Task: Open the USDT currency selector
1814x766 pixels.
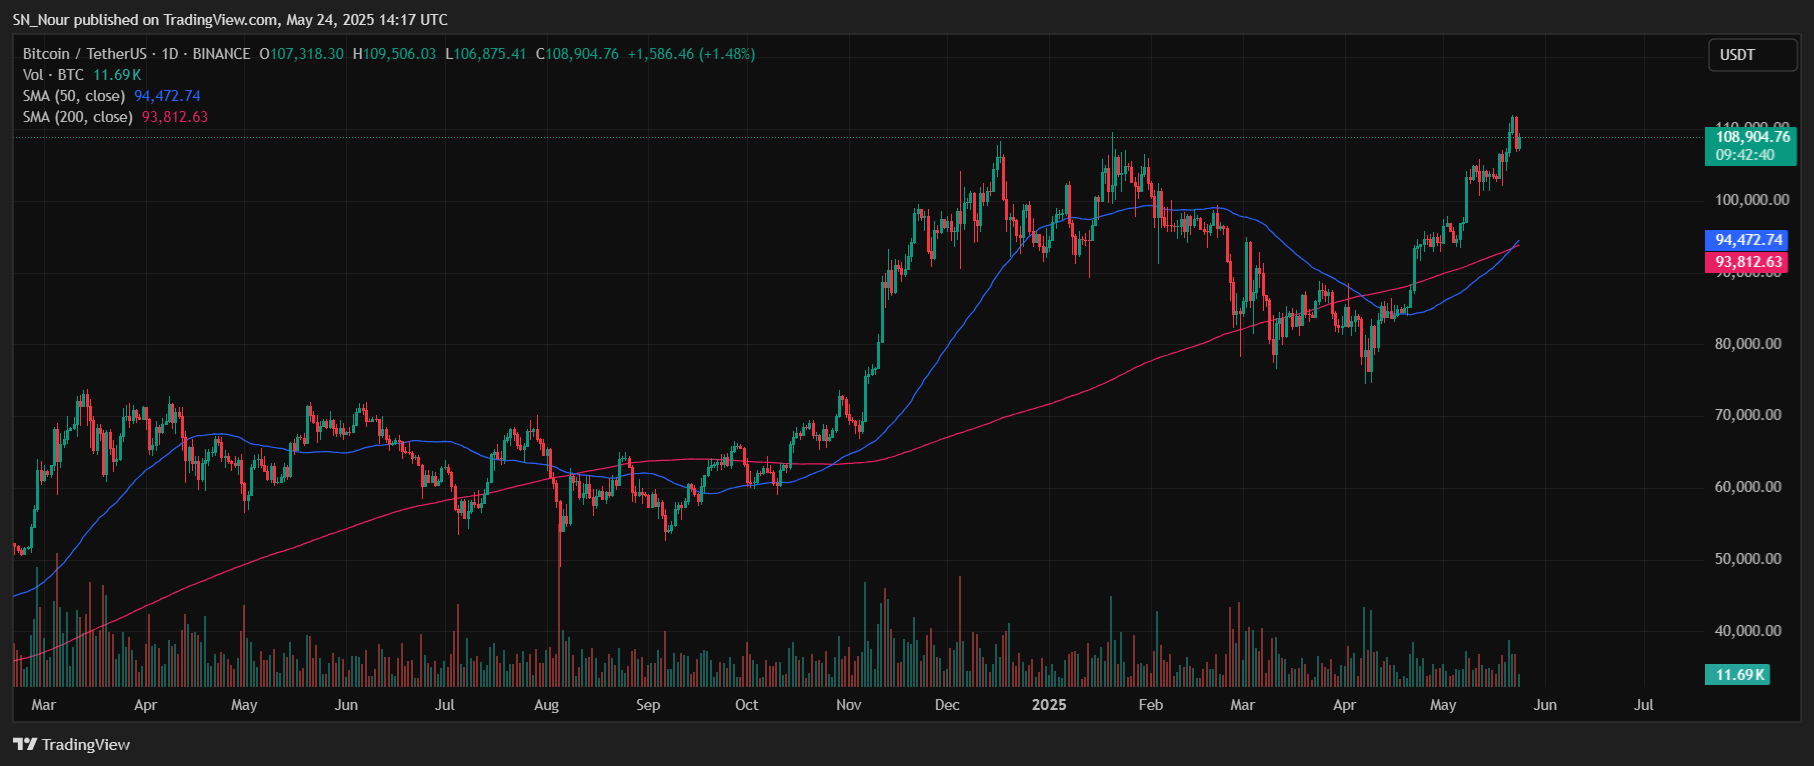Action: 1751,55
